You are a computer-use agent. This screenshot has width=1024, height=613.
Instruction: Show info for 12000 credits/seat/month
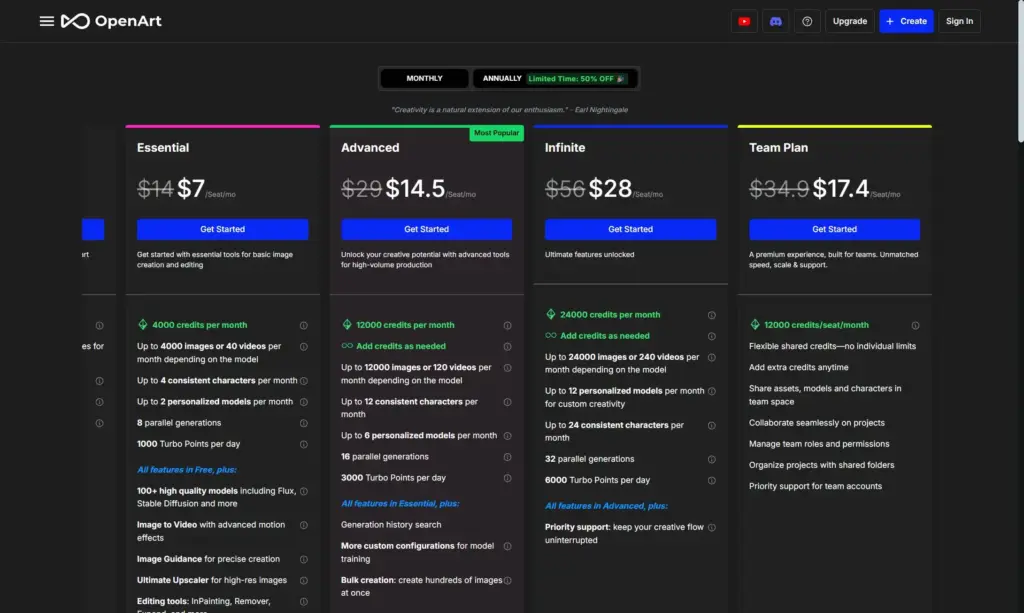(x=916, y=325)
